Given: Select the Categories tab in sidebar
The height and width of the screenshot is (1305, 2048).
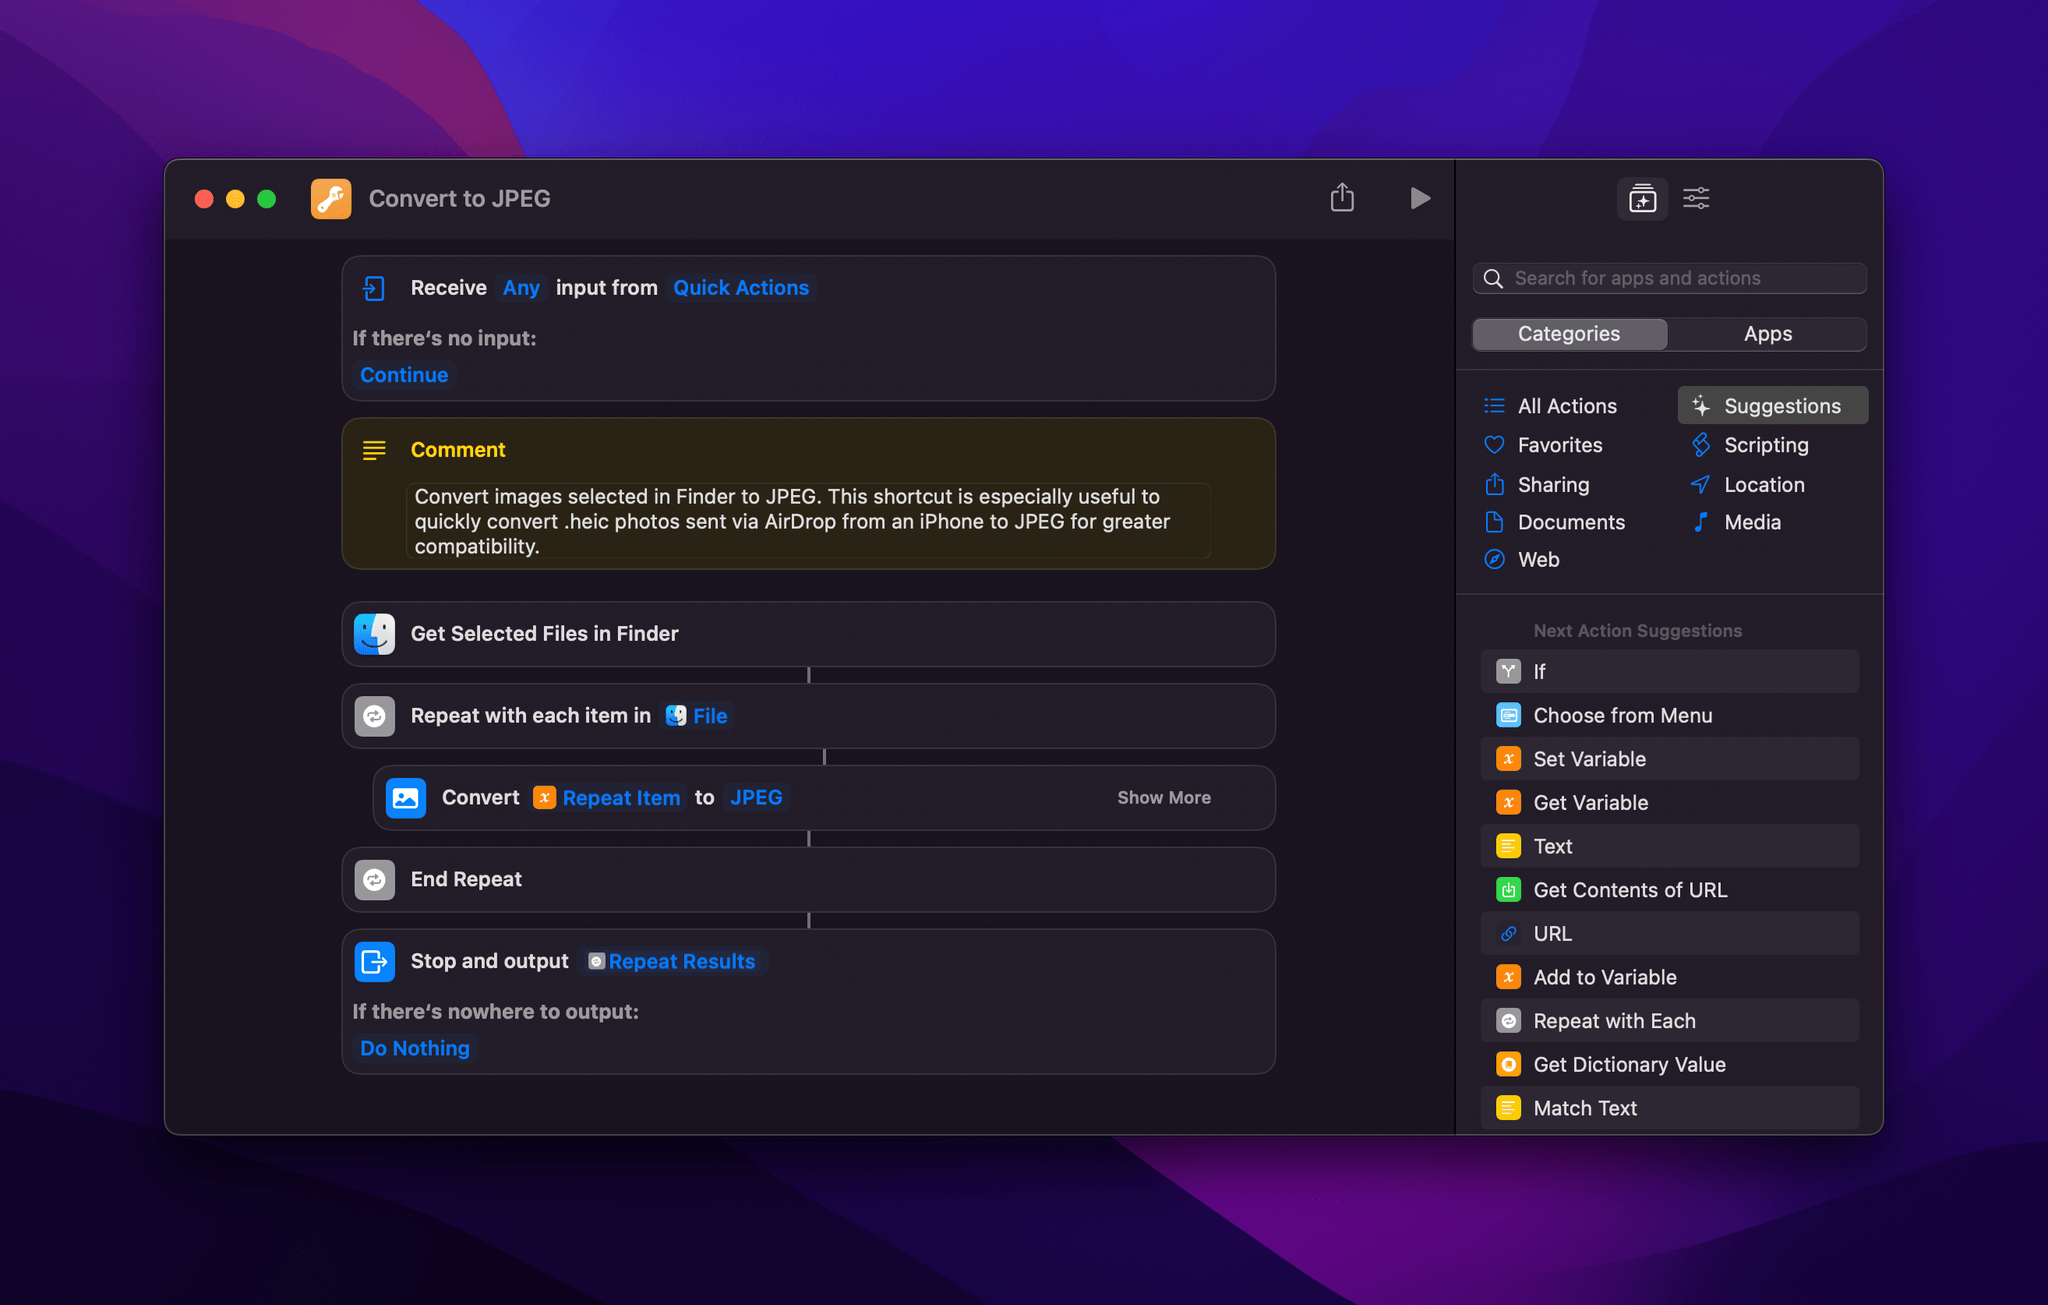Looking at the screenshot, I should 1569,333.
